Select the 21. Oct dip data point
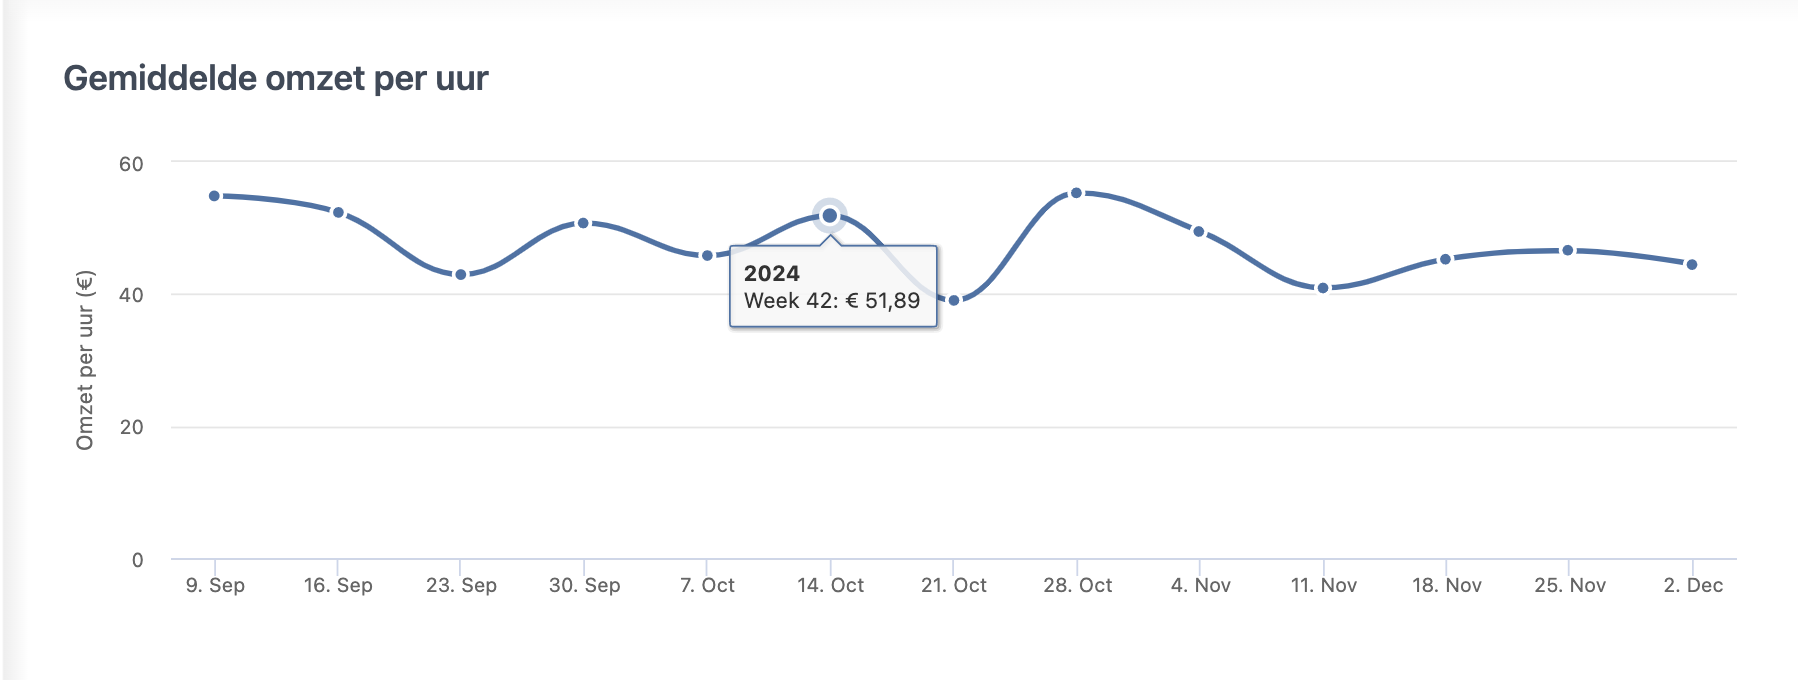 [953, 300]
